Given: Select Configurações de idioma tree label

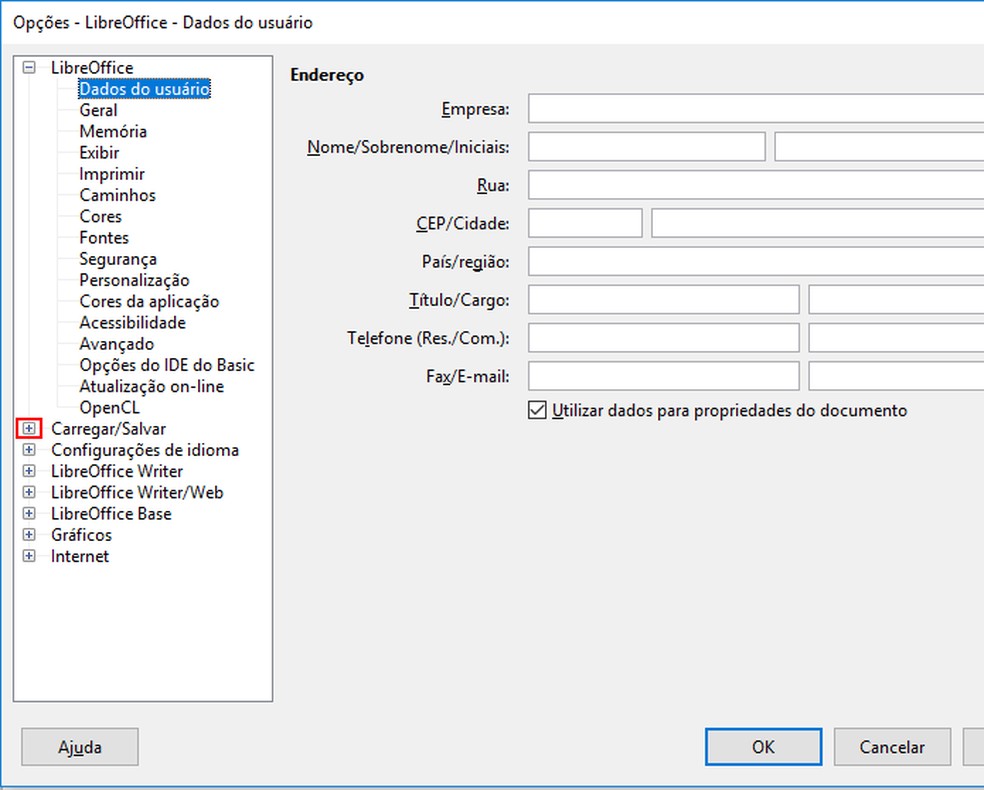Looking at the screenshot, I should tap(145, 450).
